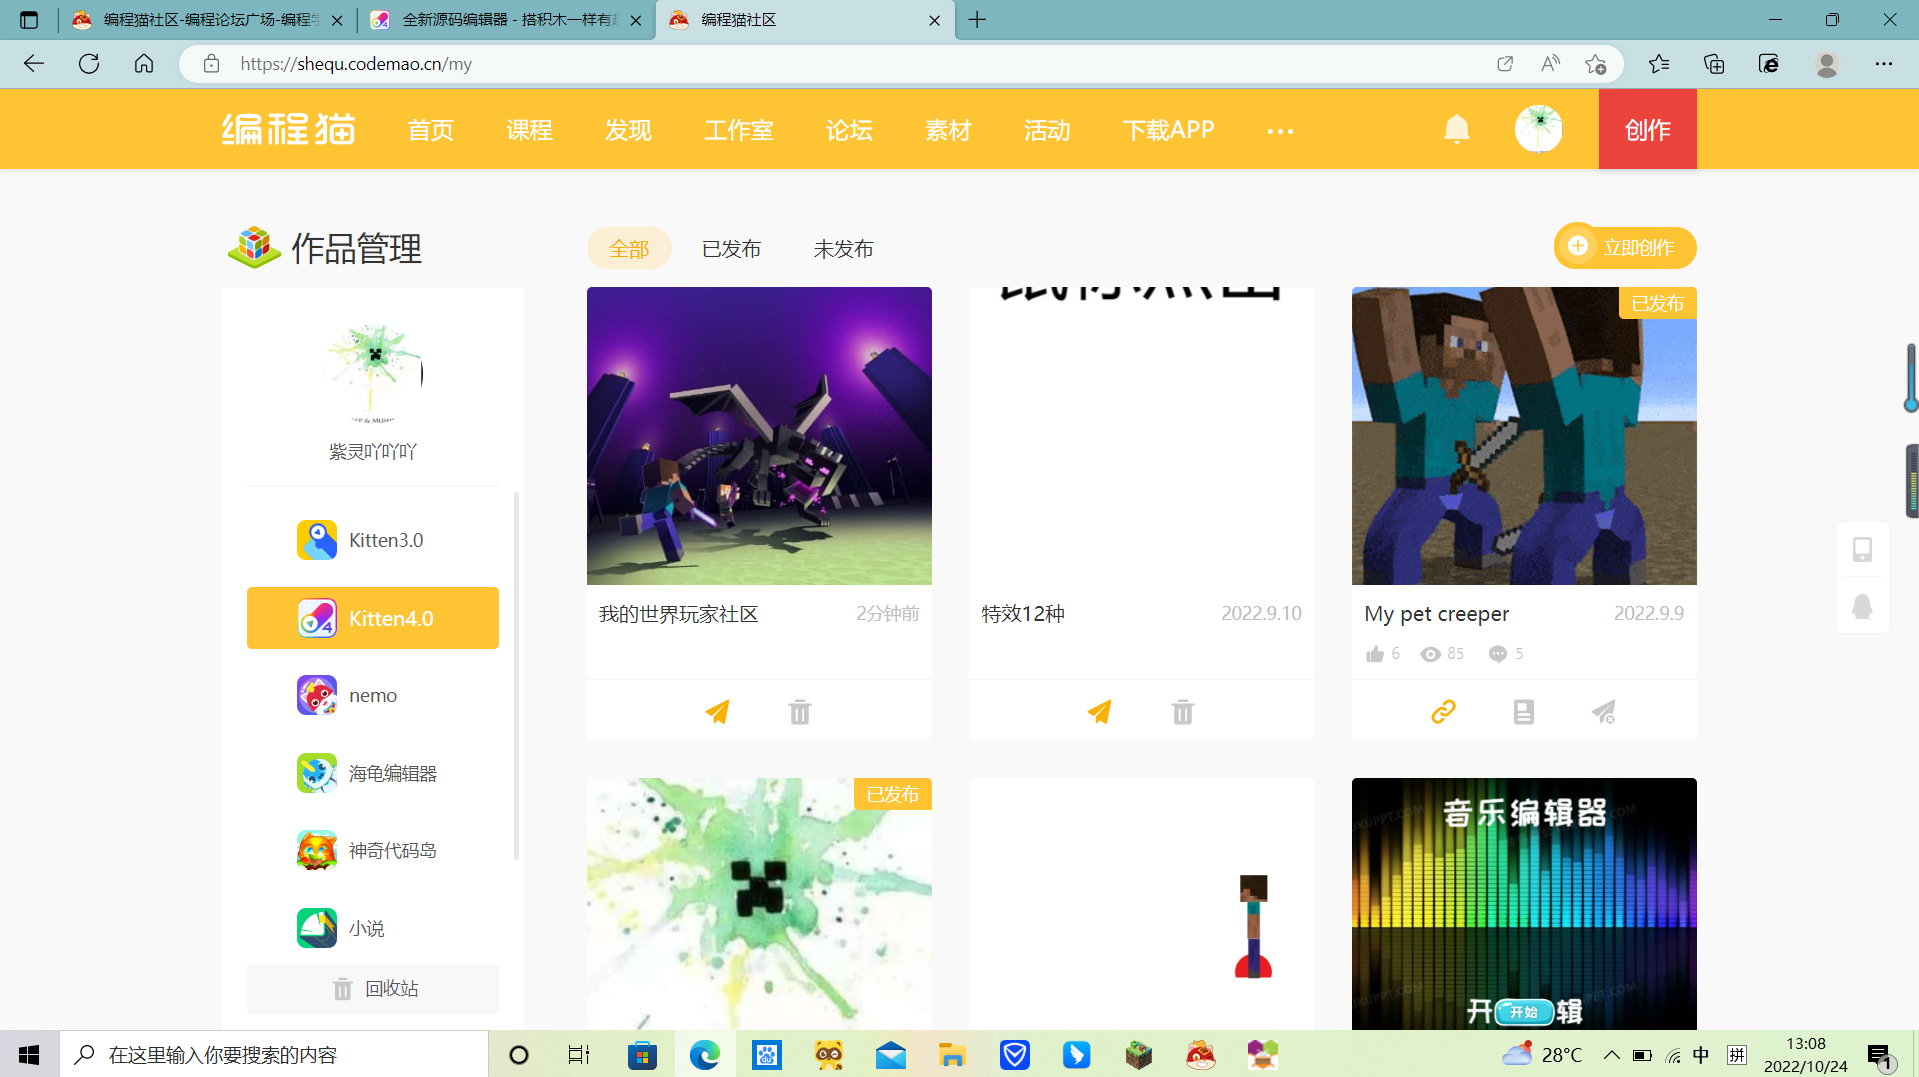Delete the 我的世界玩家社区 project
Viewport: 1919px width, 1077px height.
coord(800,712)
